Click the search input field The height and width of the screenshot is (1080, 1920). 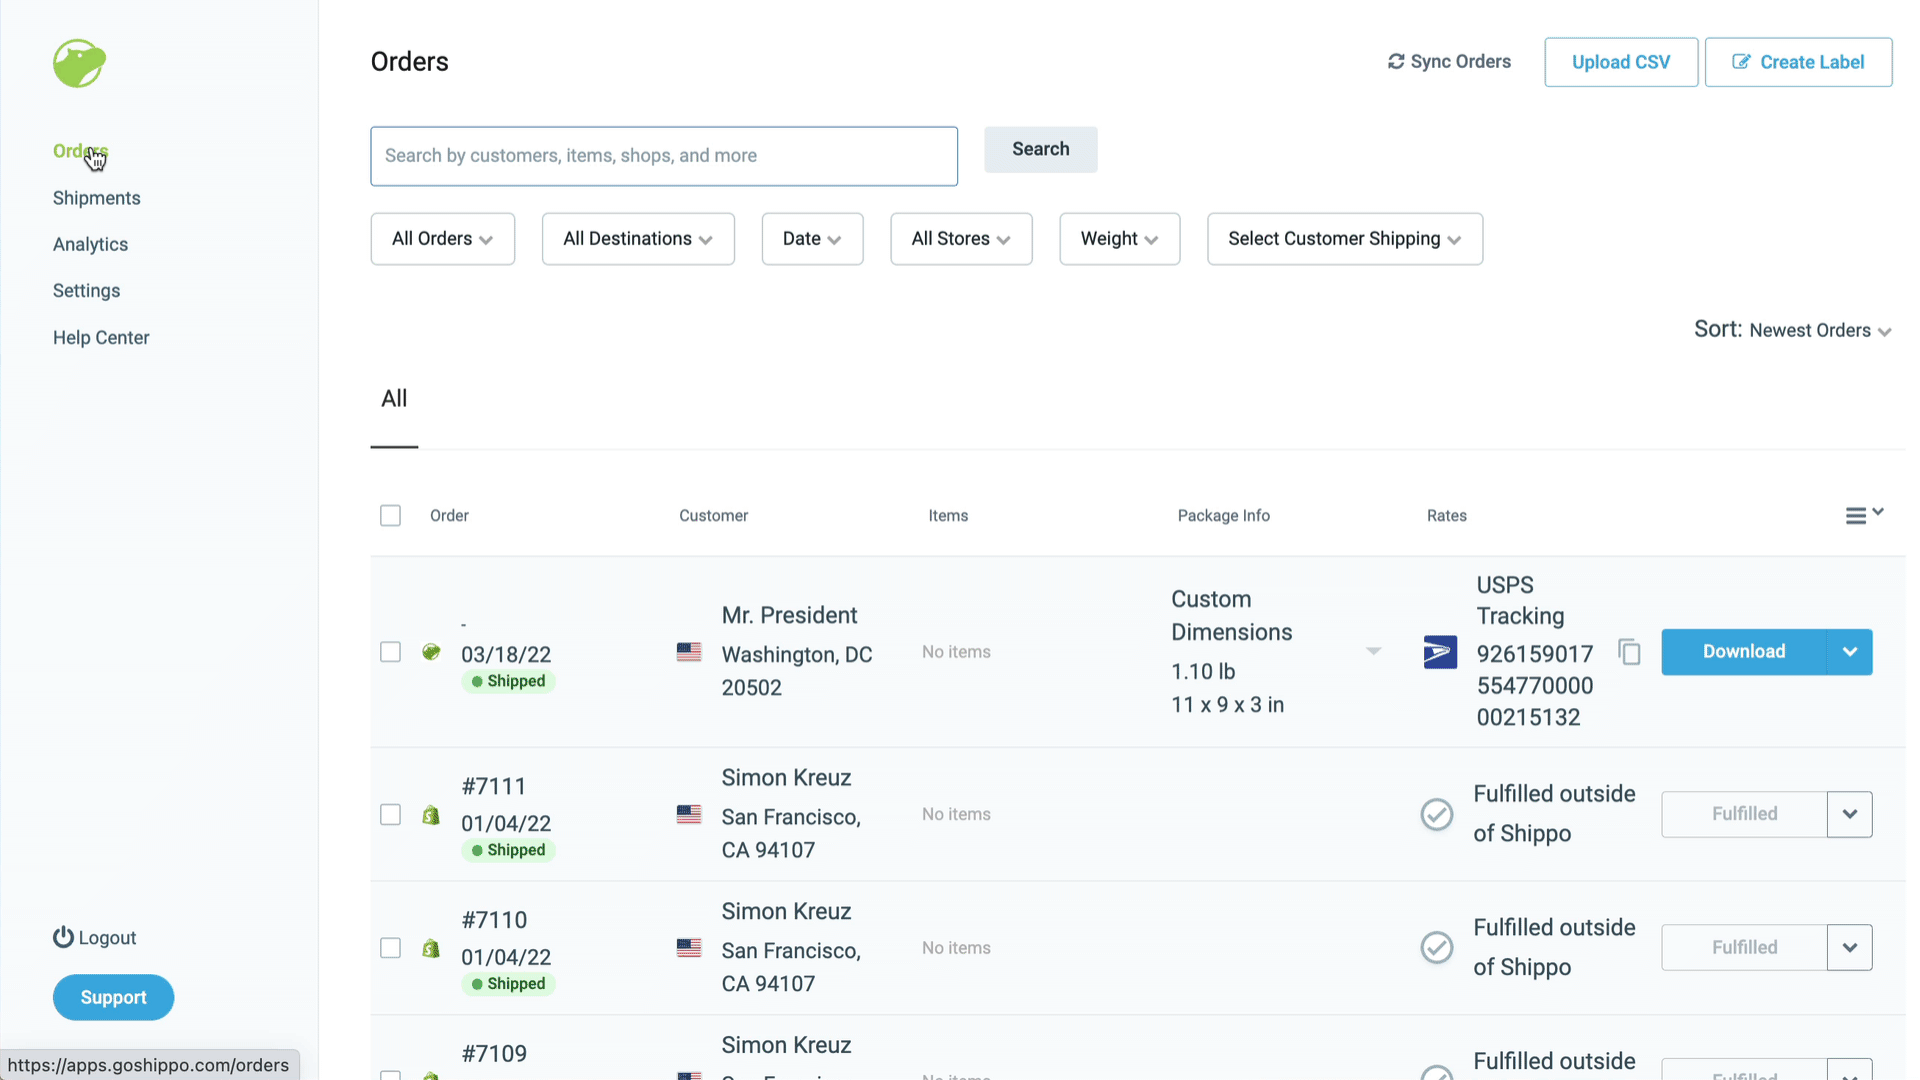[665, 156]
